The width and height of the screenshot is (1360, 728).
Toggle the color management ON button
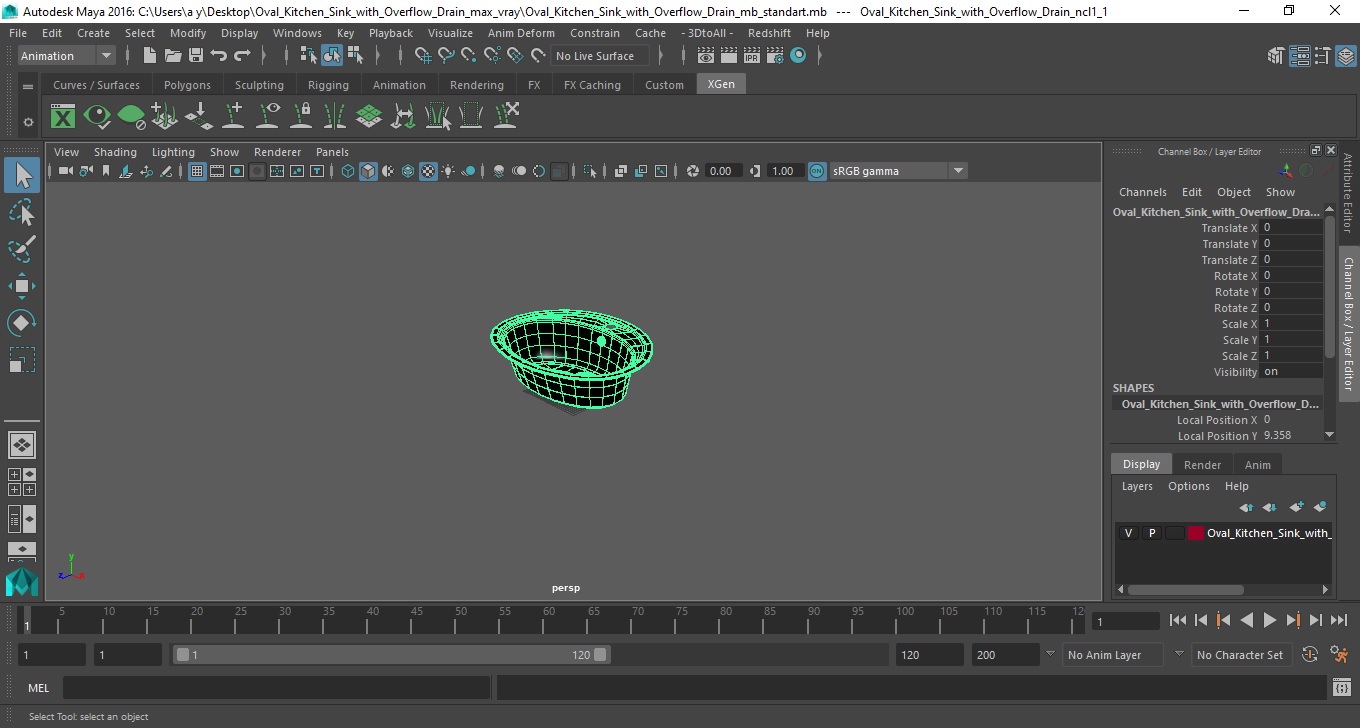click(817, 171)
